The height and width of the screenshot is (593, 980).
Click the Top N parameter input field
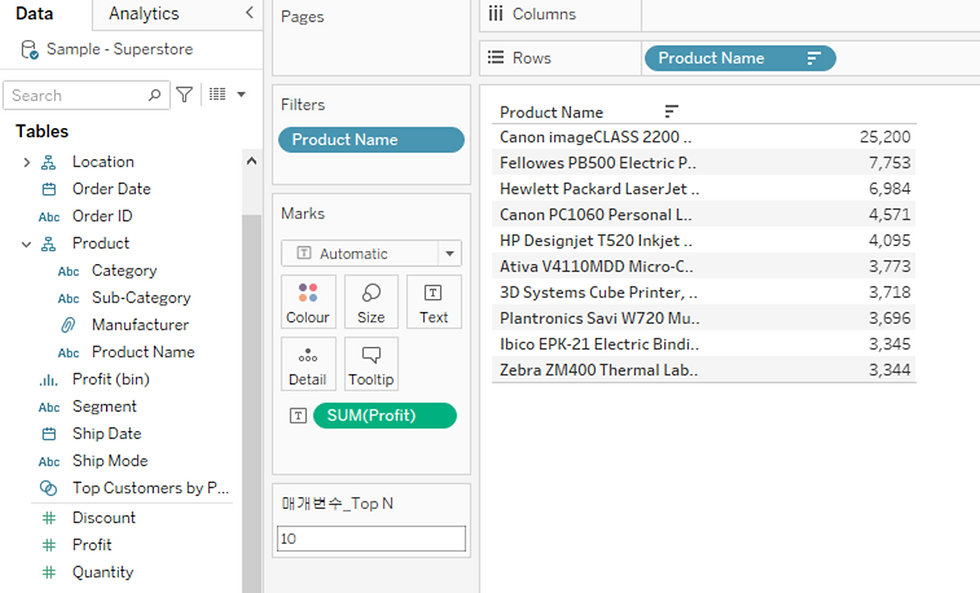point(371,539)
